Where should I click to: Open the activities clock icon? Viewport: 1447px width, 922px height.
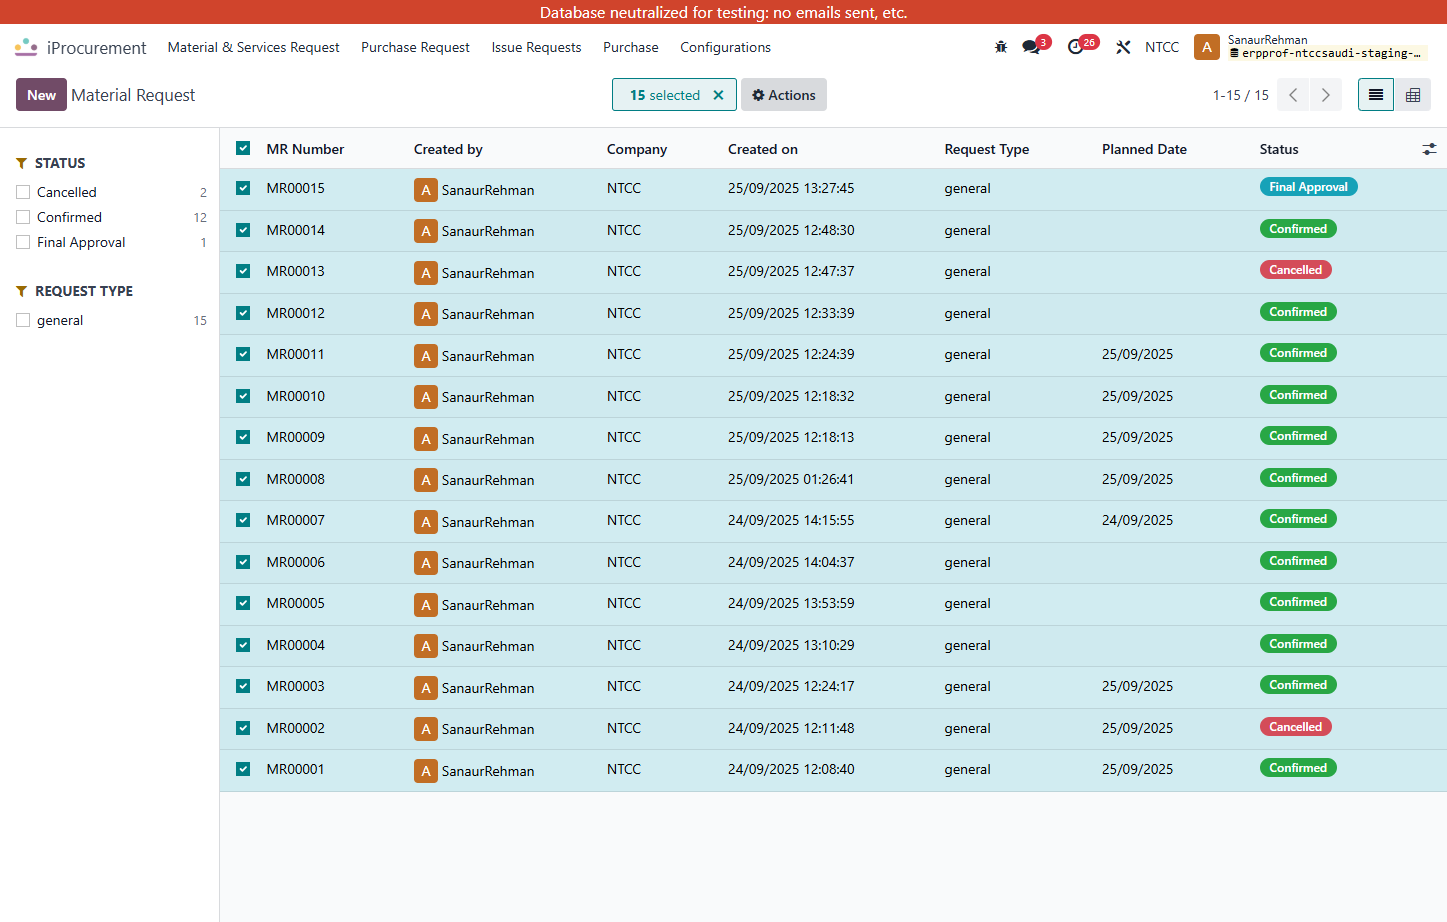tap(1075, 47)
